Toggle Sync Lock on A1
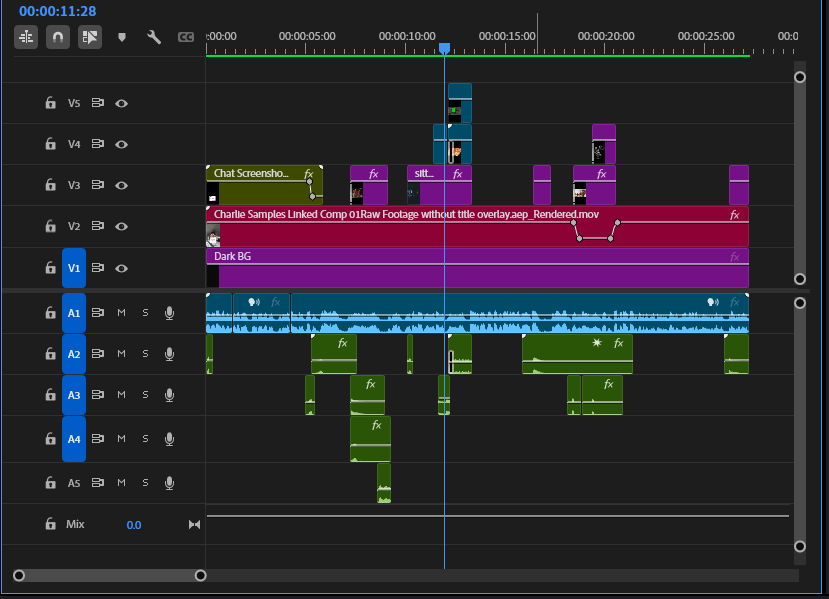 pos(98,313)
